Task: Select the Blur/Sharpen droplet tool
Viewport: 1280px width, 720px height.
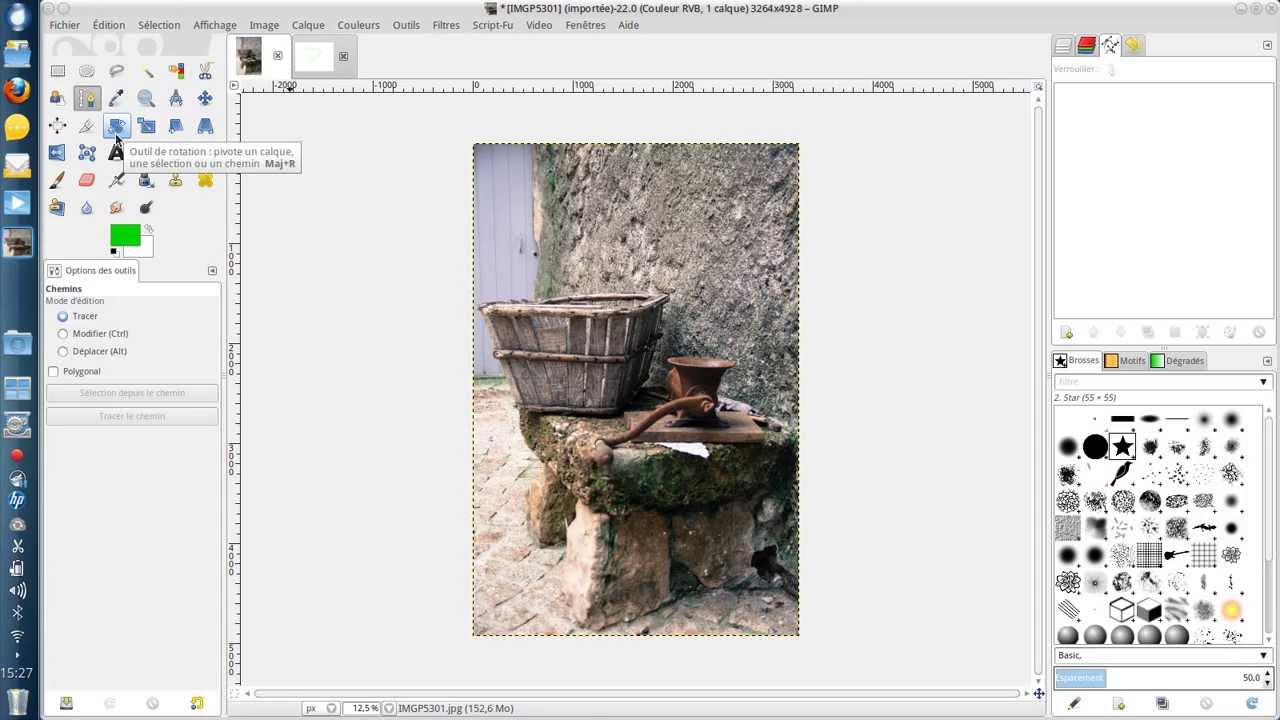Action: (87, 207)
